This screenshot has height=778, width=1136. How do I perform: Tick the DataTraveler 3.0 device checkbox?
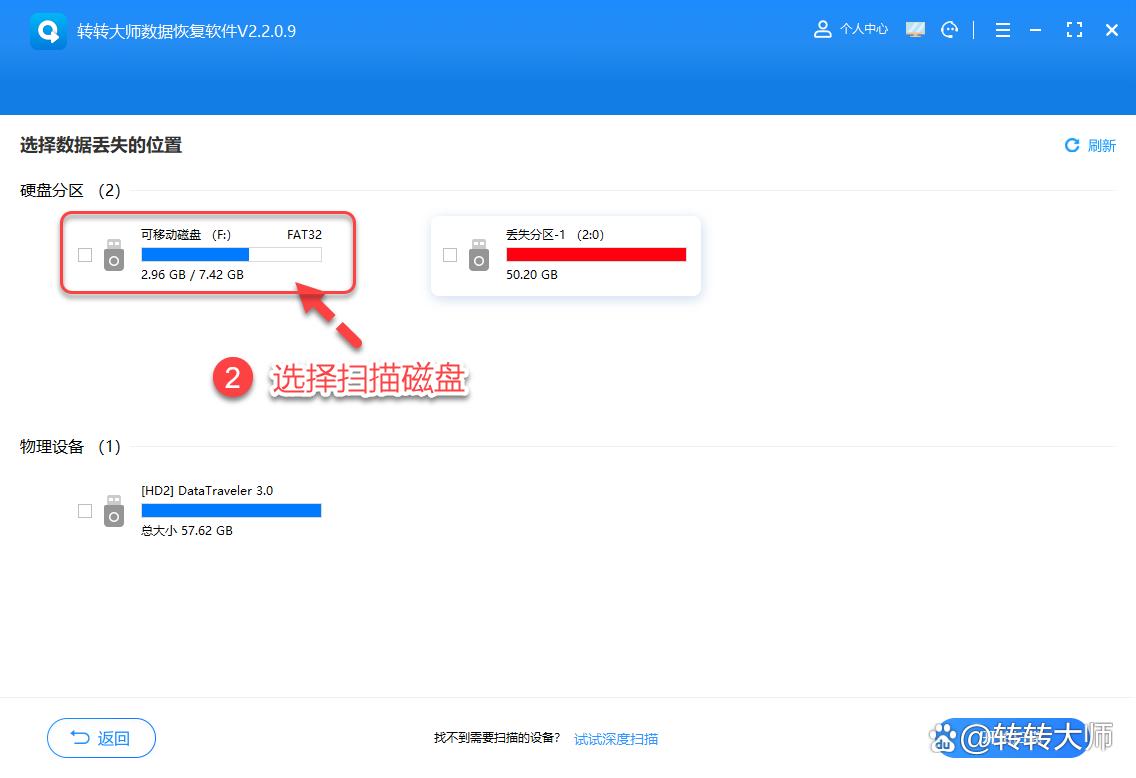(x=85, y=511)
